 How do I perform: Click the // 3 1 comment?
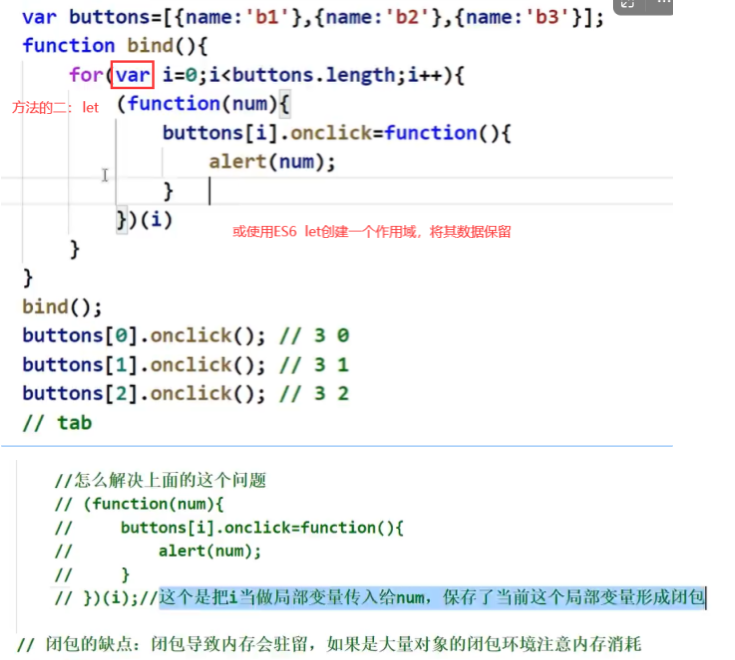[314, 365]
